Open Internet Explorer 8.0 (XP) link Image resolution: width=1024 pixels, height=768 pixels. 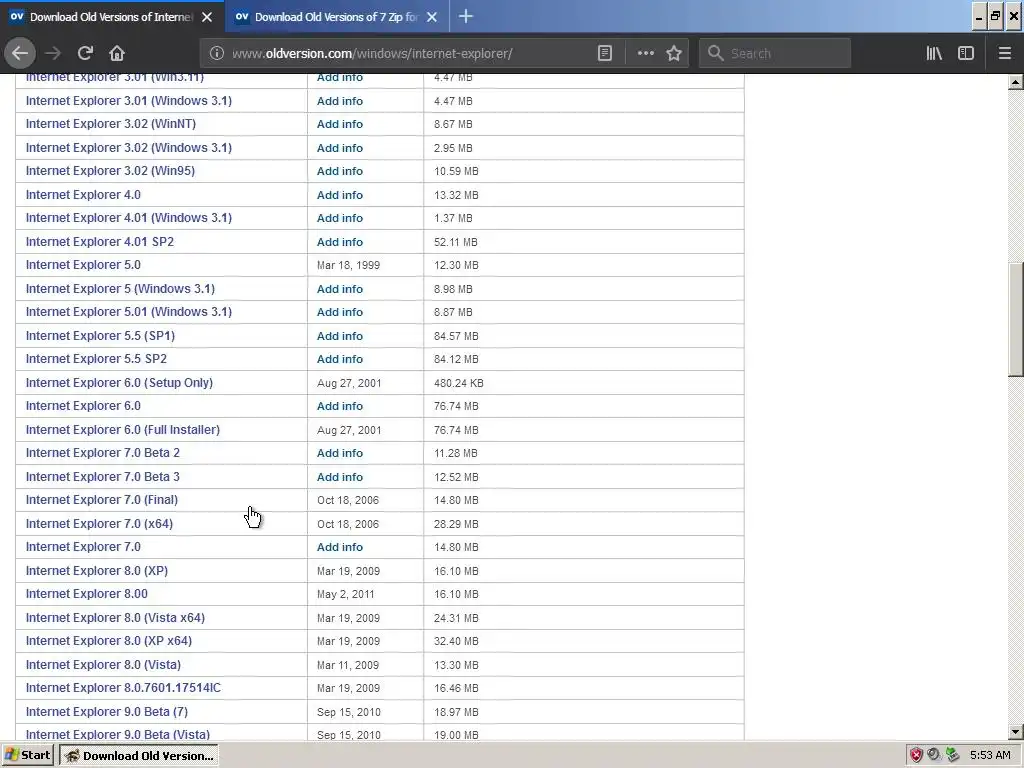[97, 570]
